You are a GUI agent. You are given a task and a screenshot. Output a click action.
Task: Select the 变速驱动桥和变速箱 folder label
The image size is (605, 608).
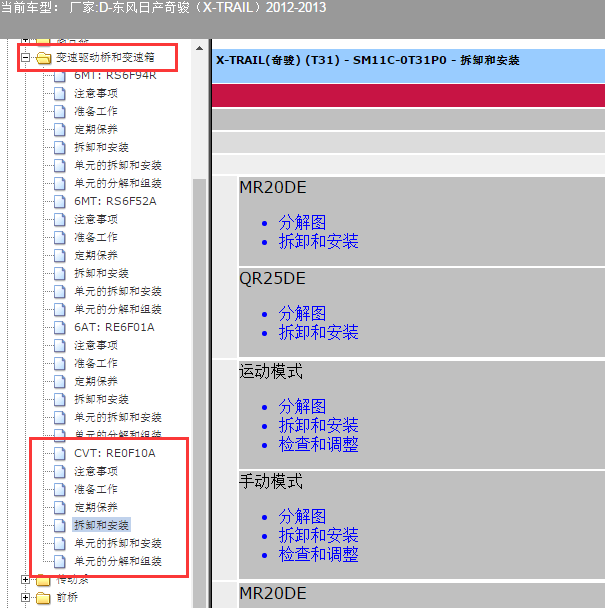coord(105,58)
